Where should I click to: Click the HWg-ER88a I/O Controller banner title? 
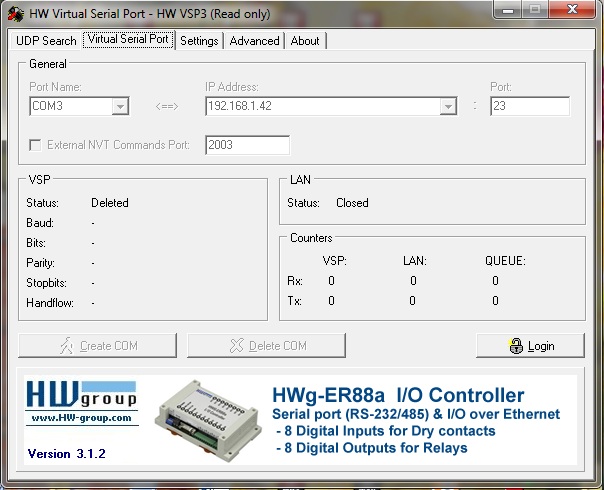[398, 395]
